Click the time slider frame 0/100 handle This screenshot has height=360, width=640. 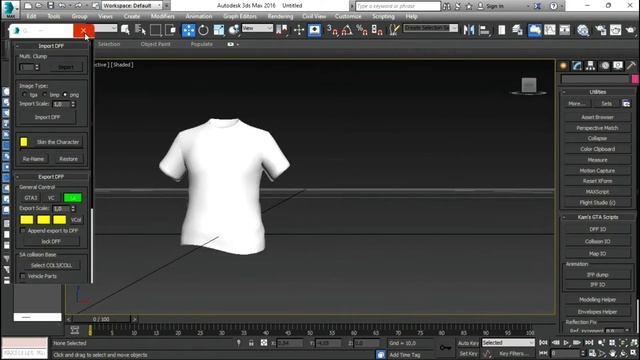(101, 319)
